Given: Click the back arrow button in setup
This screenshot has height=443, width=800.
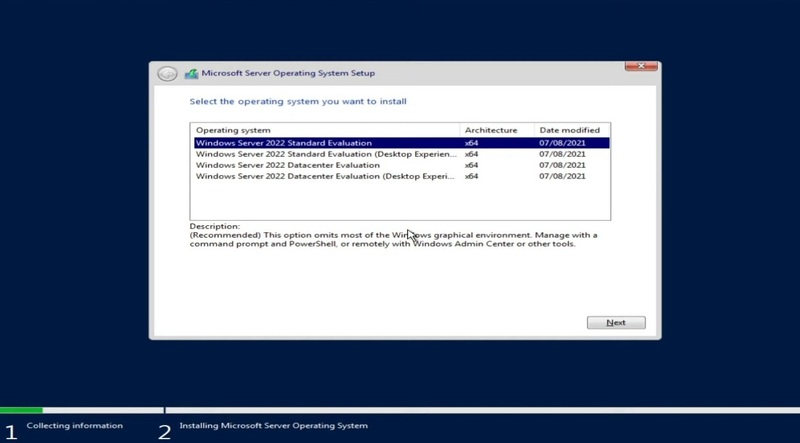Looking at the screenshot, I should [167, 74].
